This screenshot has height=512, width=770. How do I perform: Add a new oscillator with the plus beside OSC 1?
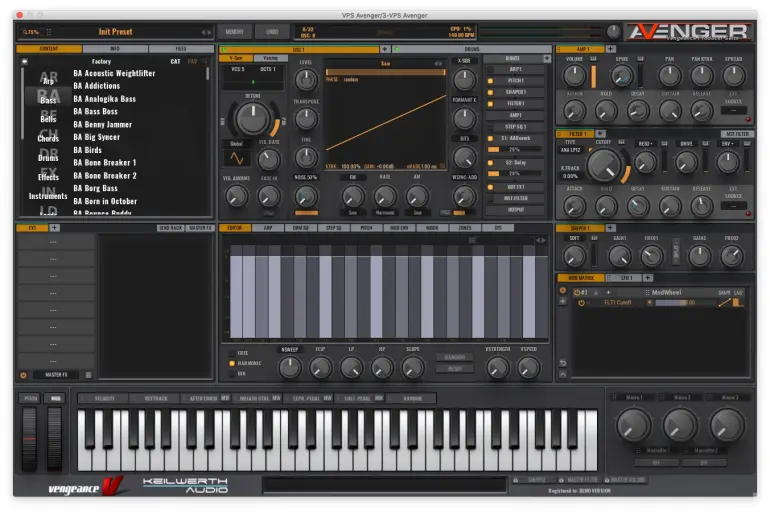pyautogui.click(x=385, y=49)
